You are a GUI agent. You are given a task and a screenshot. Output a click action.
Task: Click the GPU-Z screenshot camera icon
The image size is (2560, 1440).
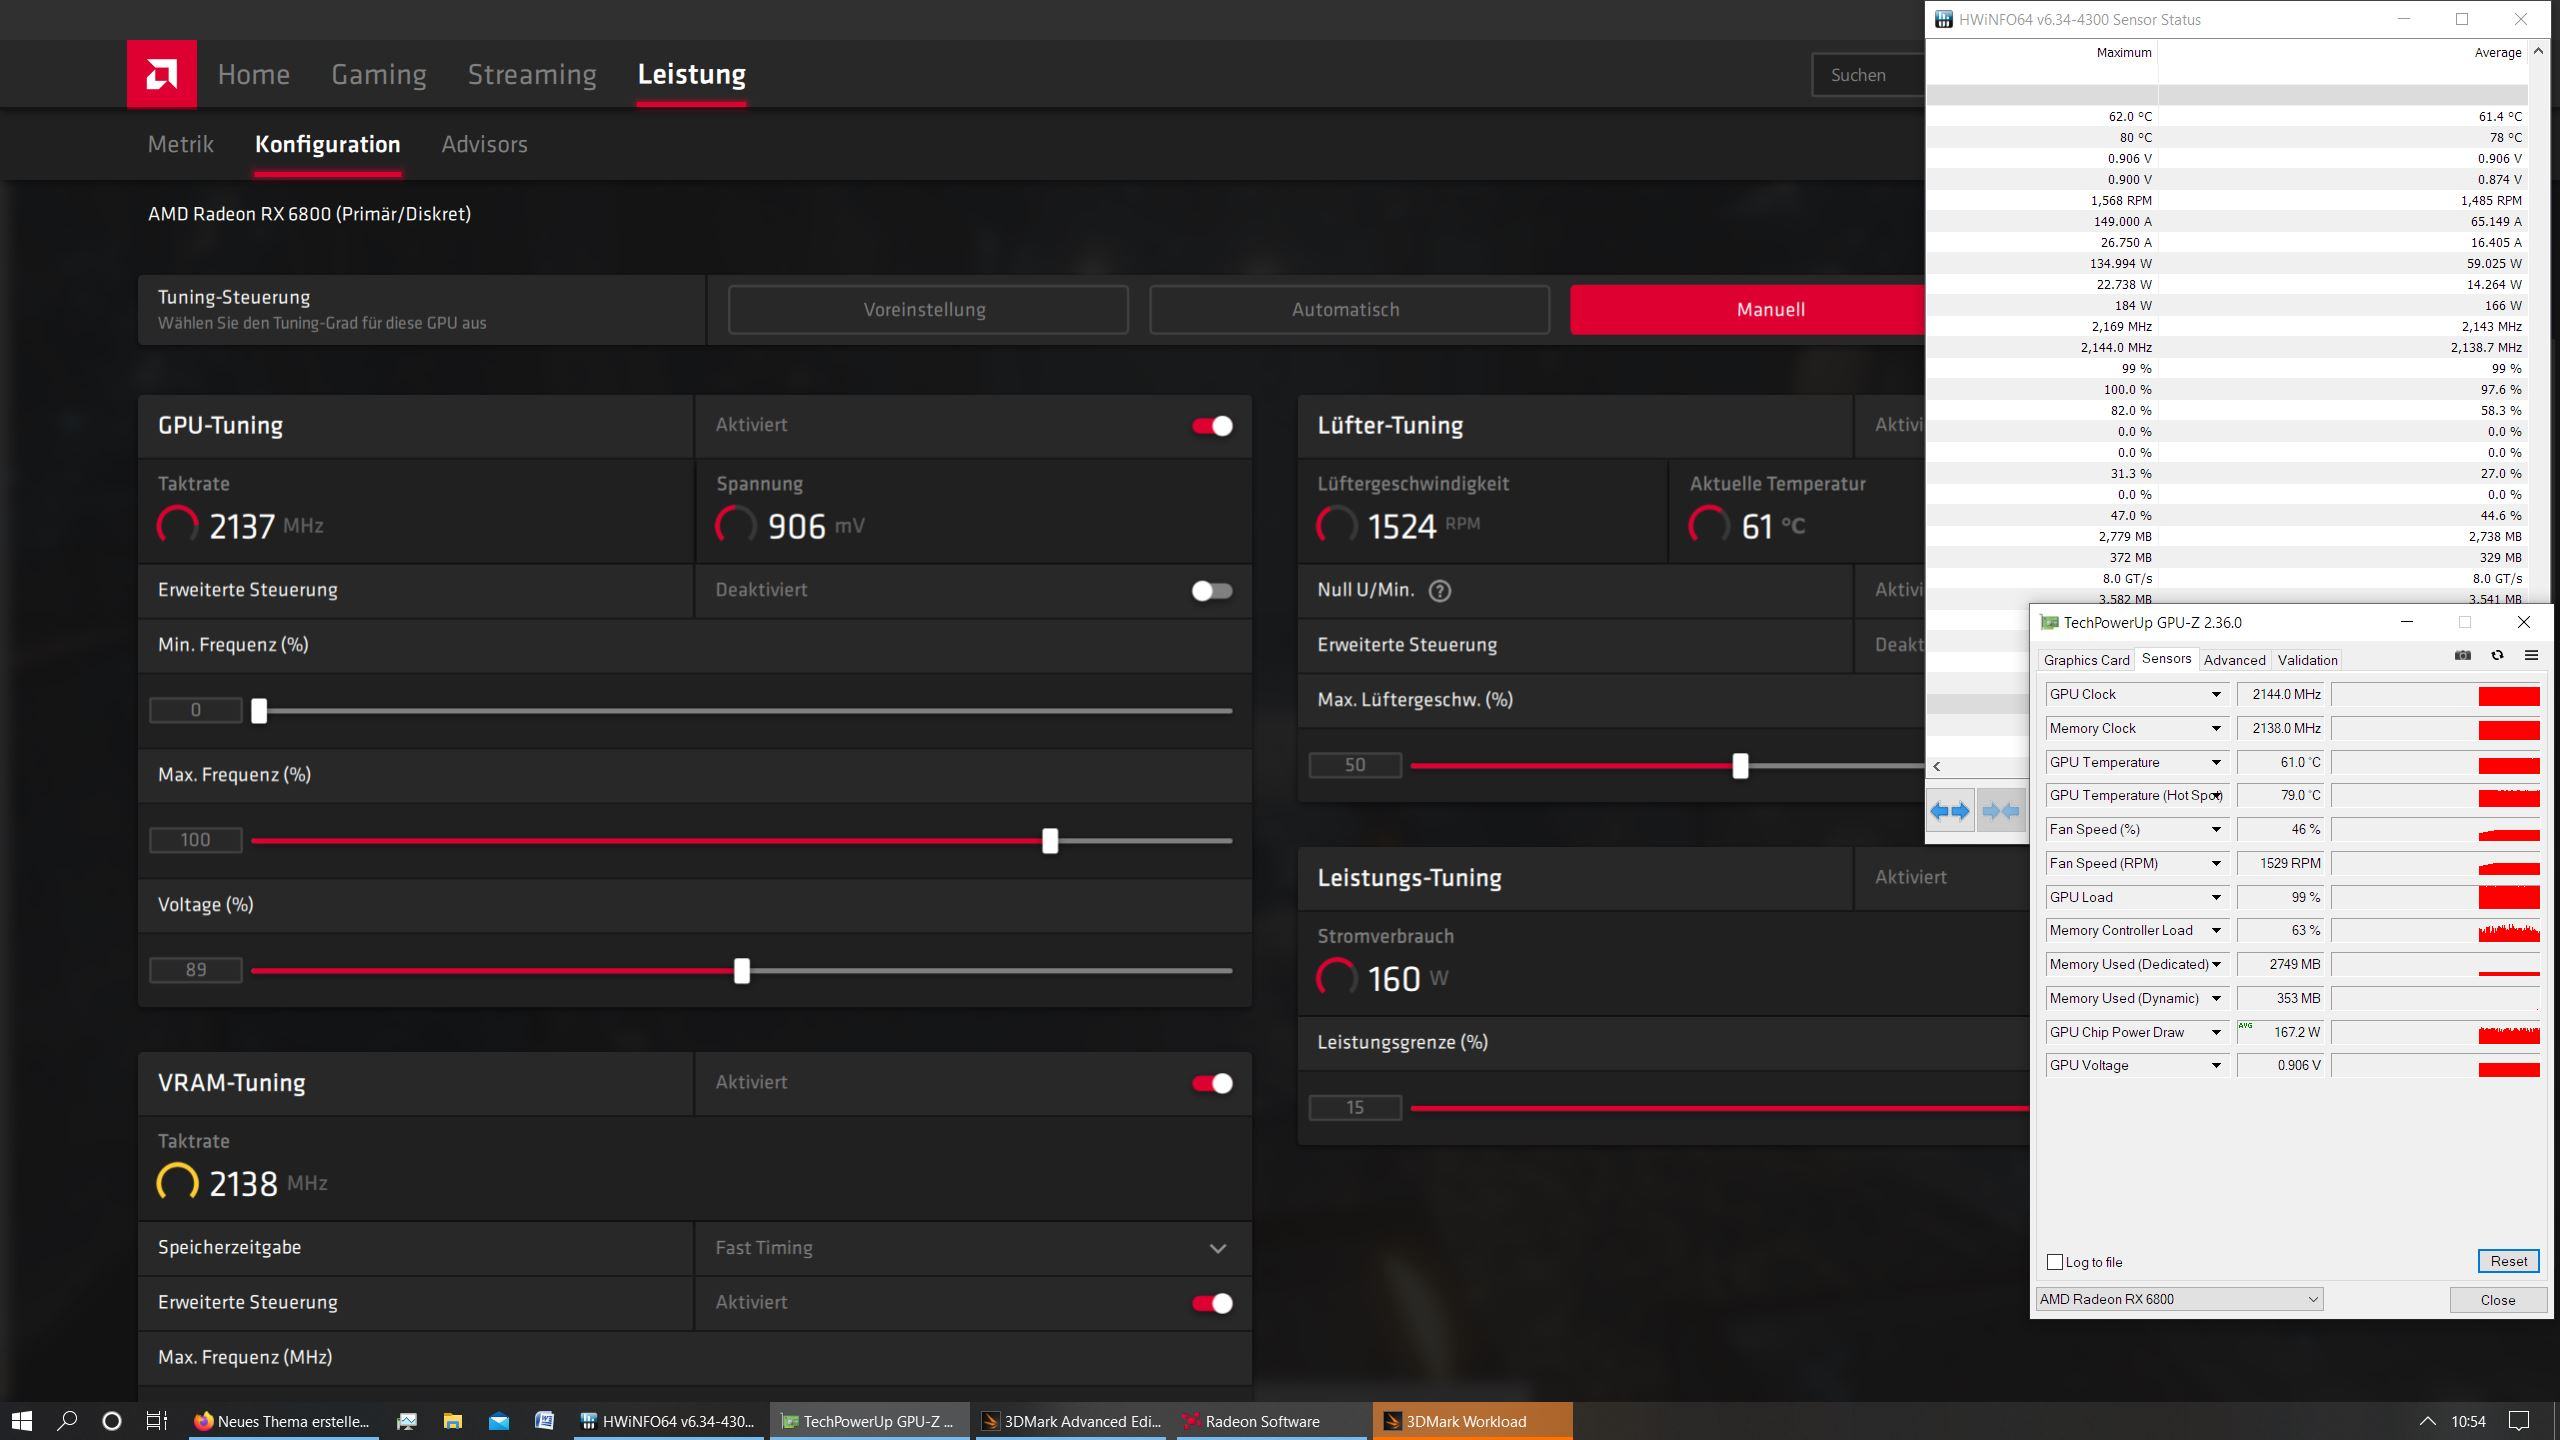2462,656
